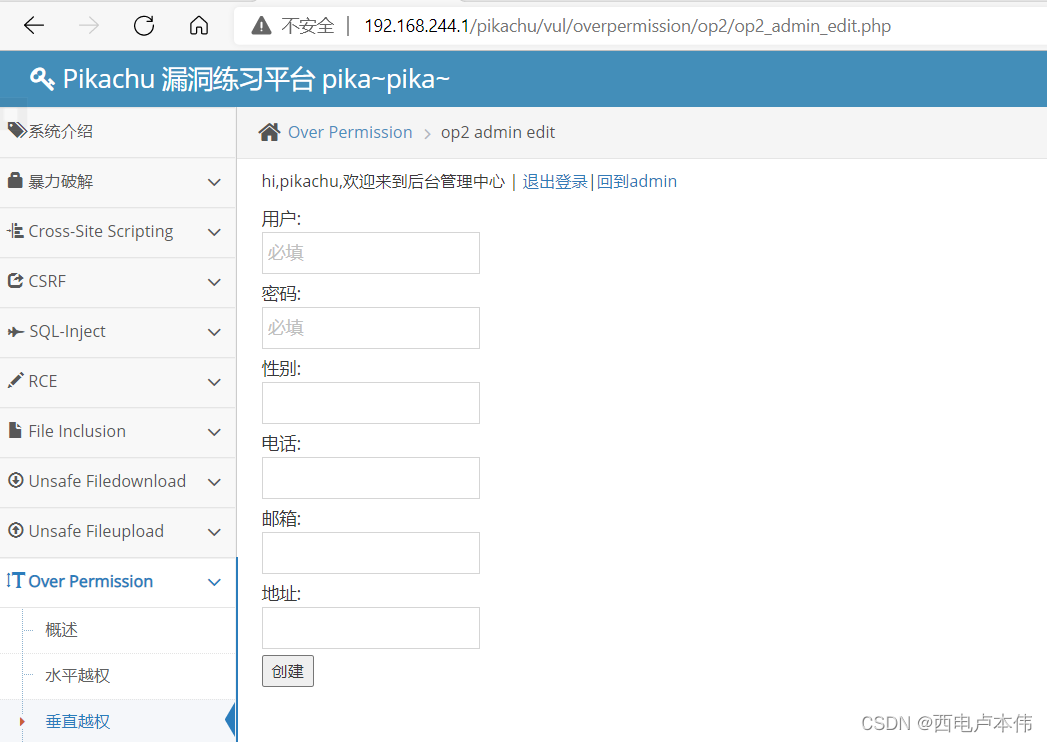Click the 回到admin link

pyautogui.click(x=636, y=182)
